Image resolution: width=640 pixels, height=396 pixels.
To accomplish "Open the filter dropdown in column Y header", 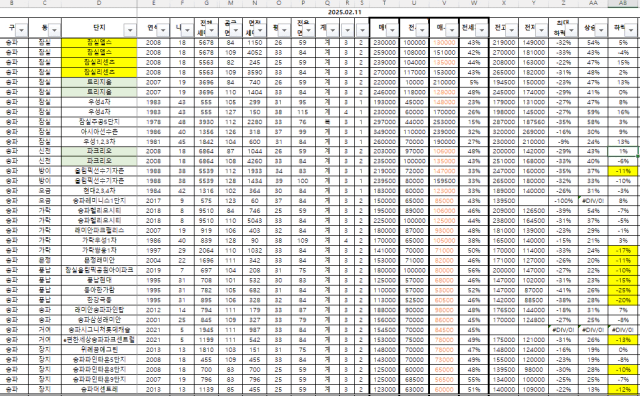I will point(541,30).
